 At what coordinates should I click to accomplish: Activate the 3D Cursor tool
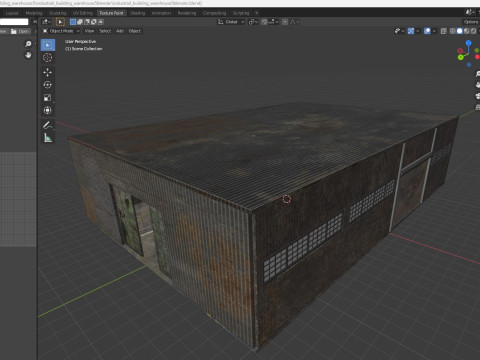pos(48,58)
